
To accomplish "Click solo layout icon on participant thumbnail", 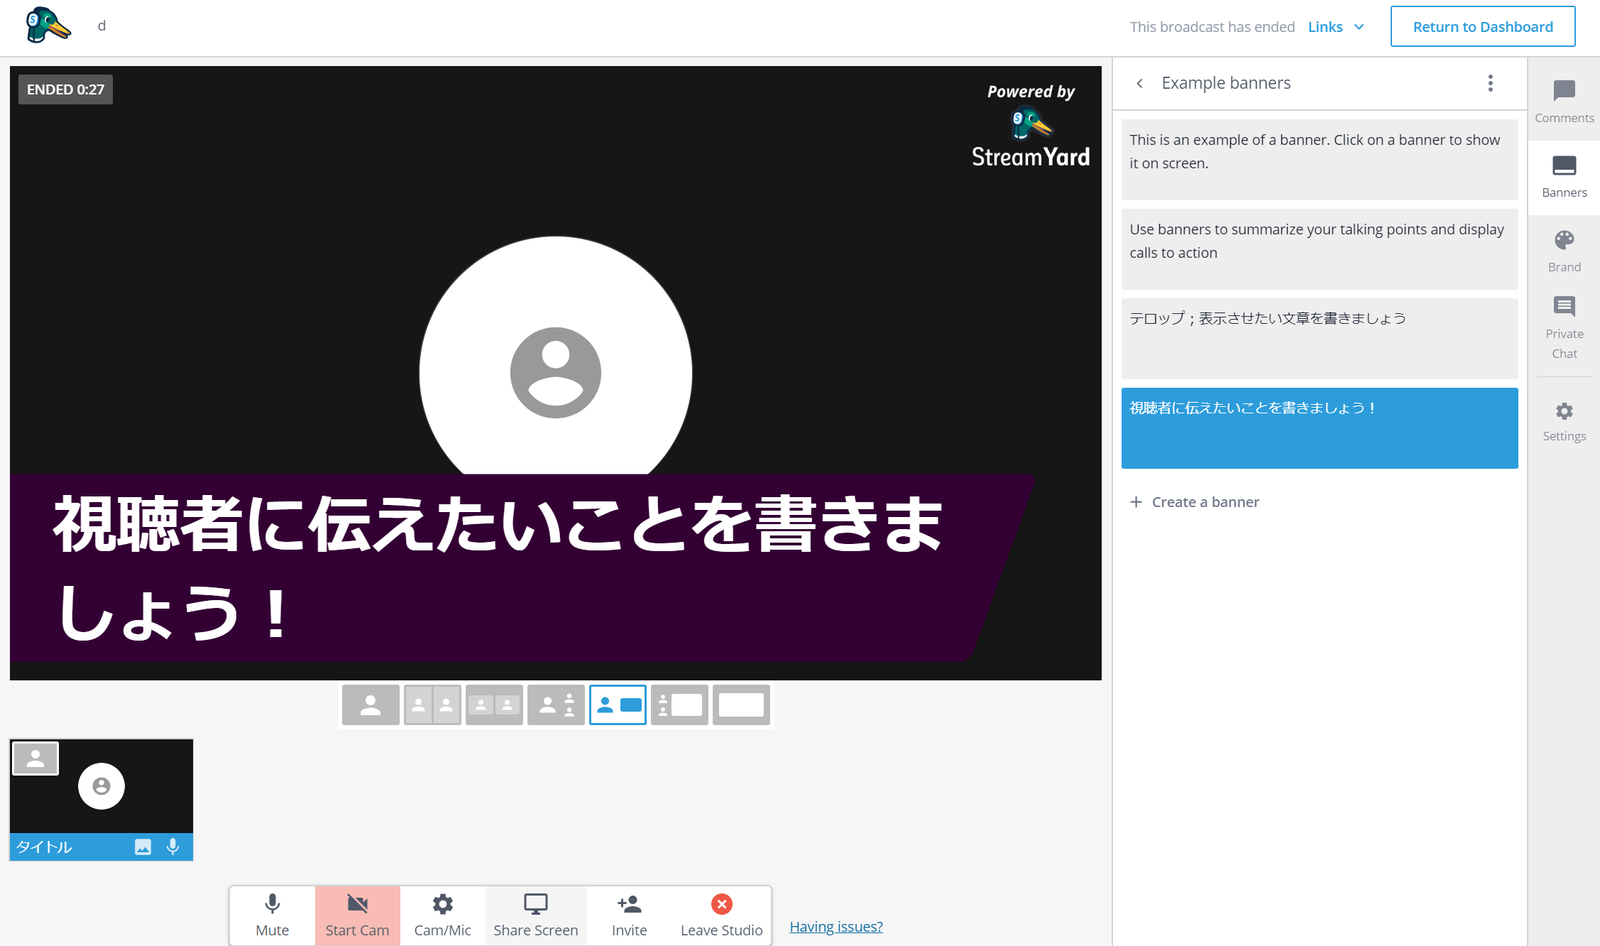I will point(35,759).
